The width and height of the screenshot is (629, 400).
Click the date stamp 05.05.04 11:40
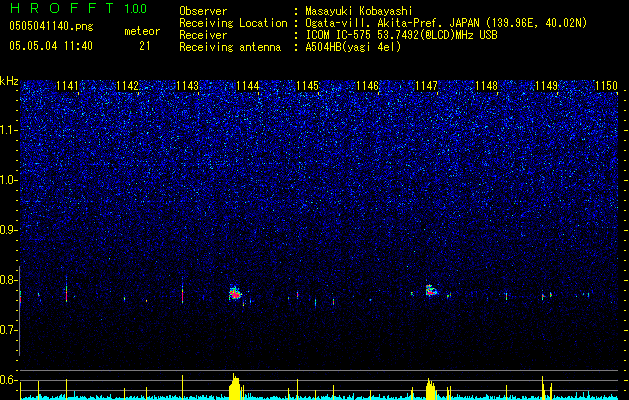[51, 46]
